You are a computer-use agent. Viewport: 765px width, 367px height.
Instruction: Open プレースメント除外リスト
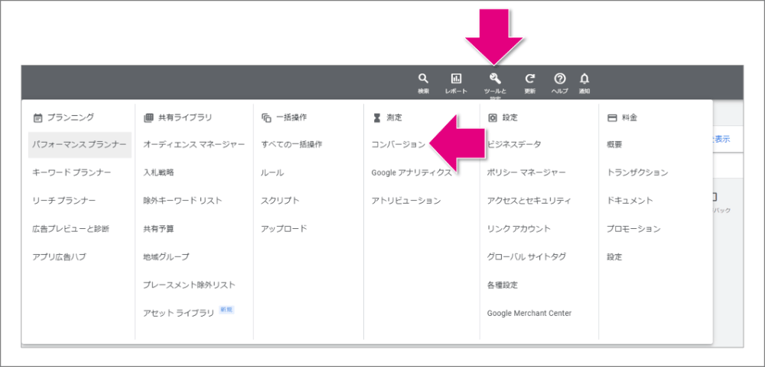pyautogui.click(x=189, y=285)
